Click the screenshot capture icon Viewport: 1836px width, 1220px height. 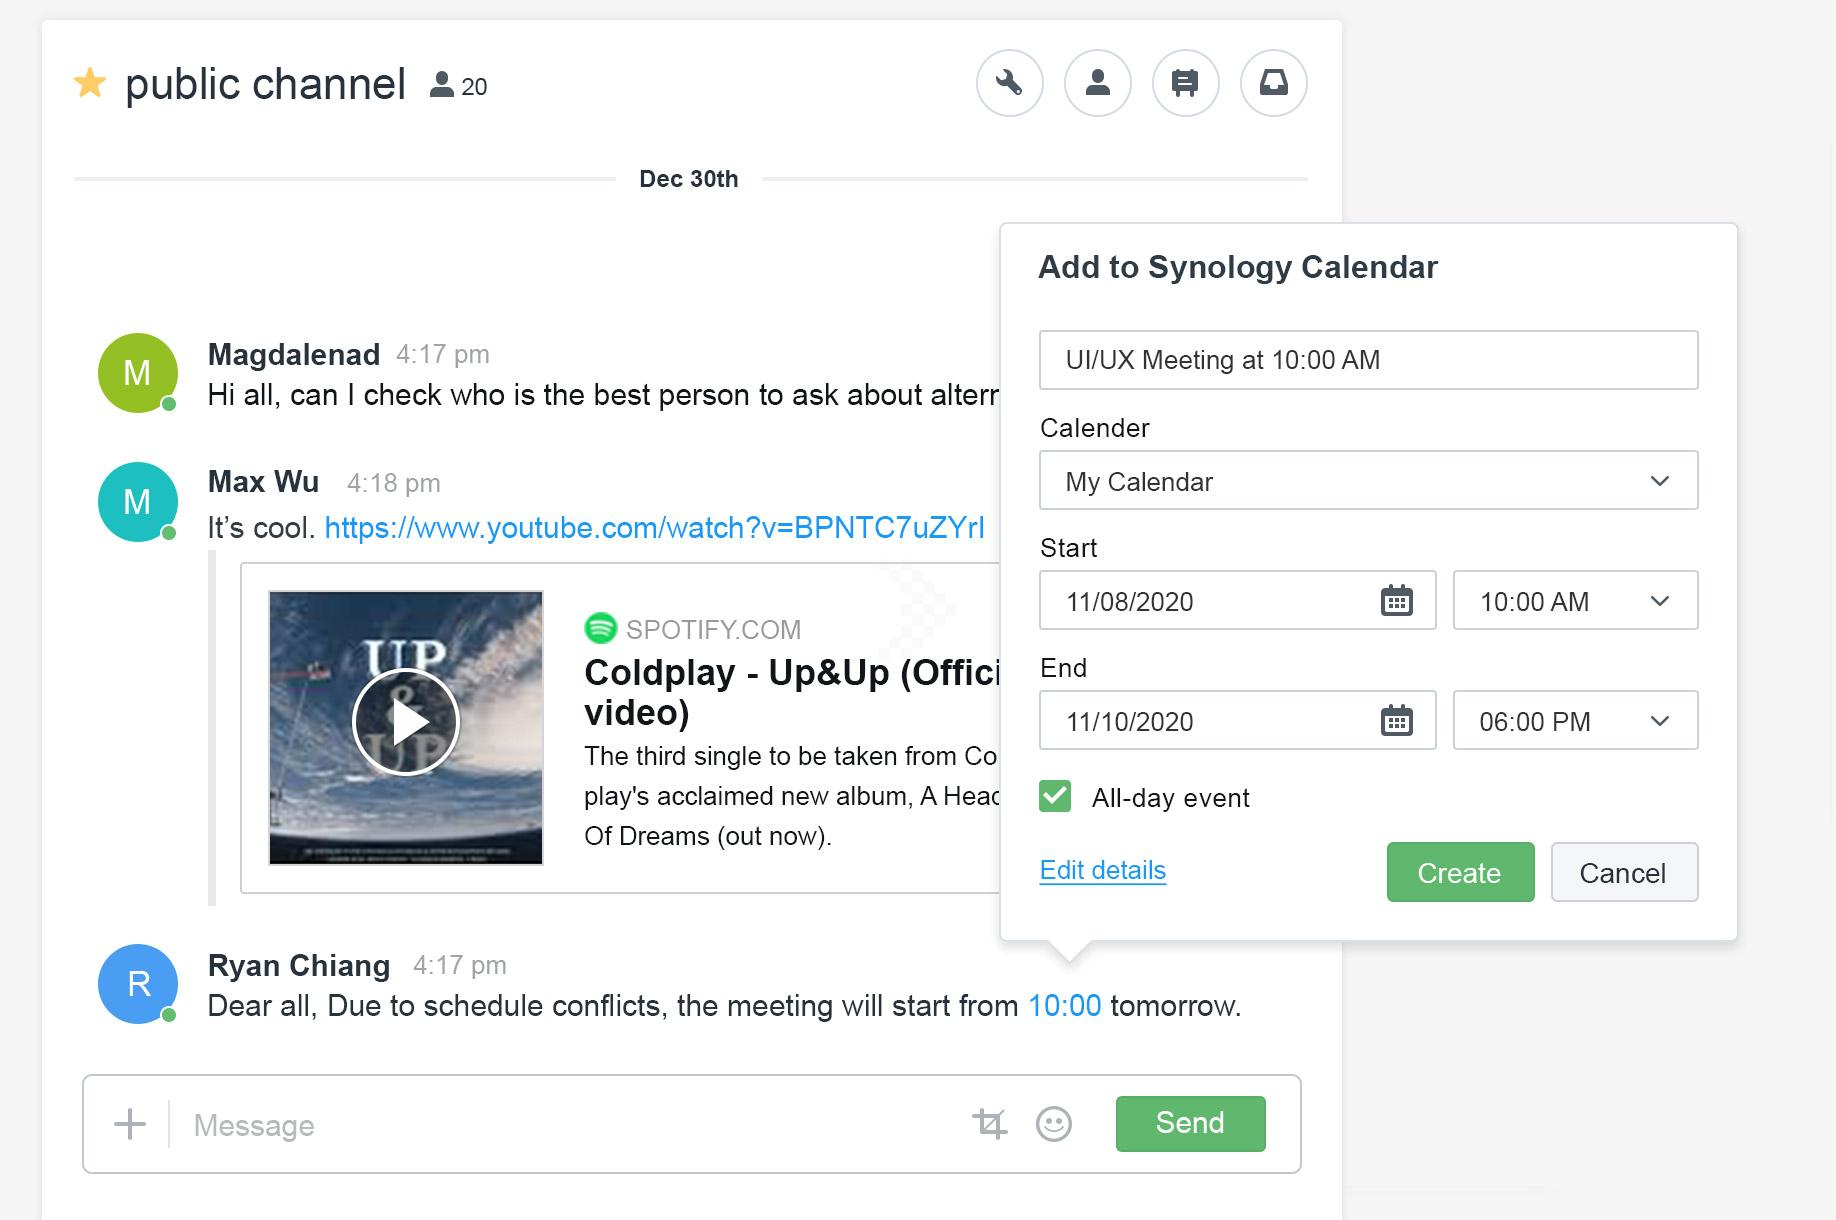tap(991, 1123)
